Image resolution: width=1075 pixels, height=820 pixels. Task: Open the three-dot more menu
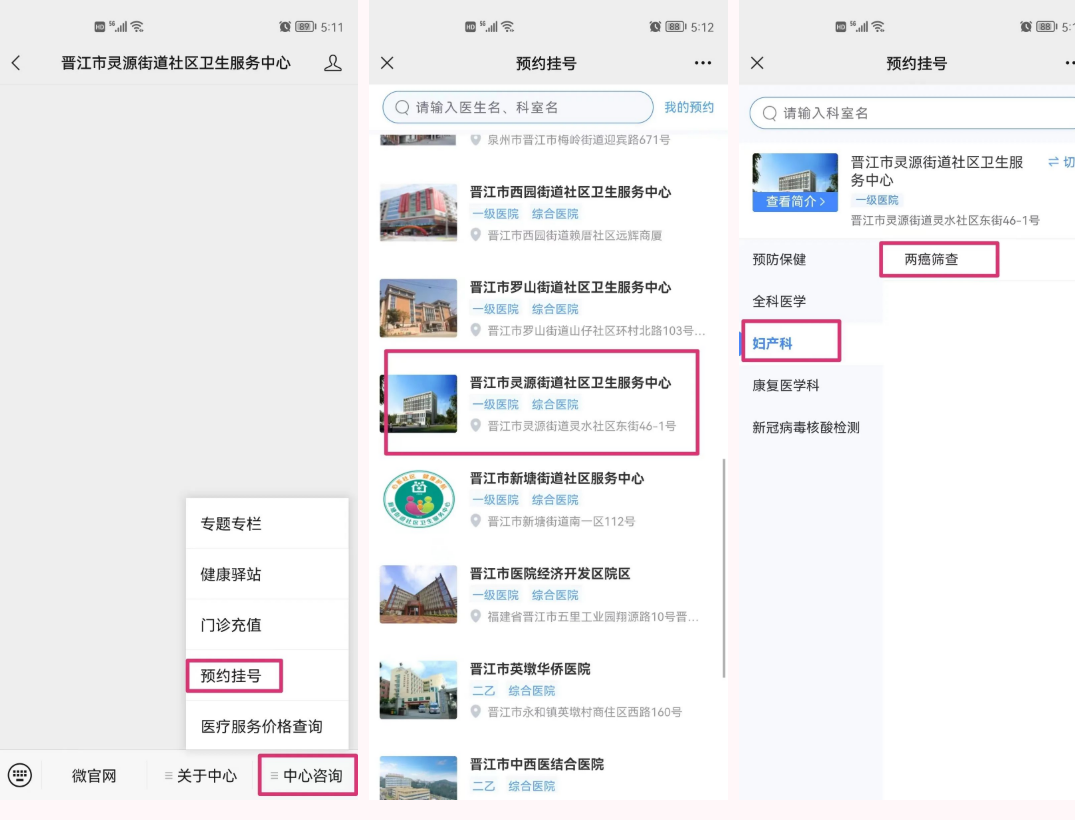703,63
